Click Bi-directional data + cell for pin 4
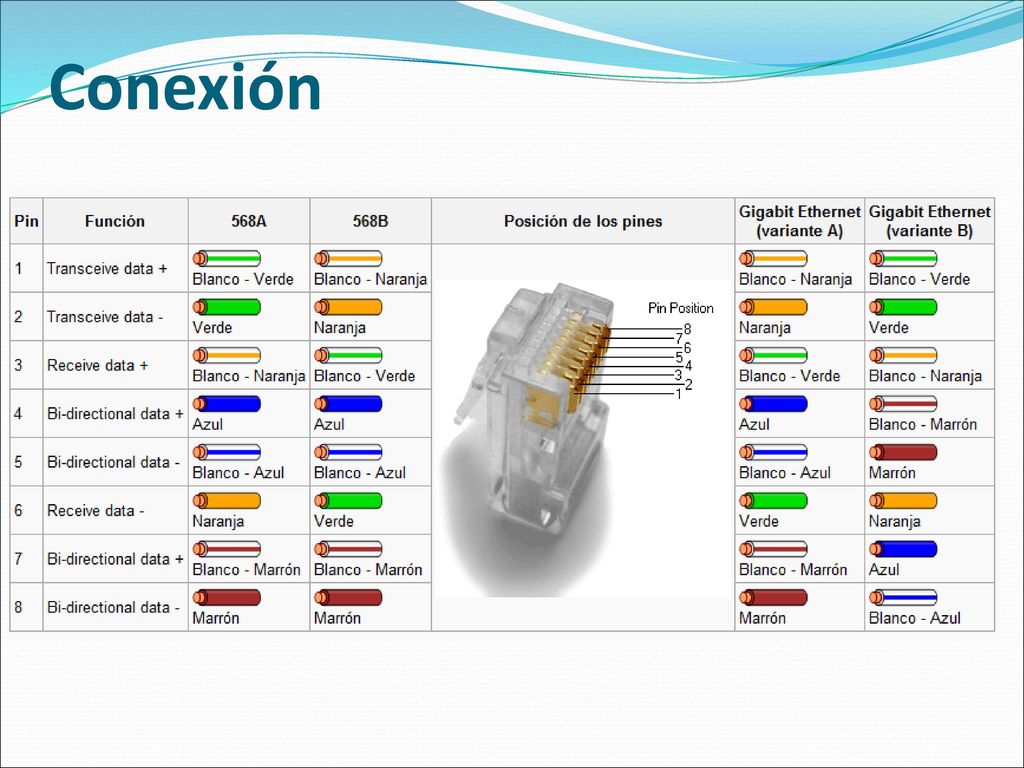Screen dimensions: 1024x768 click(115, 413)
